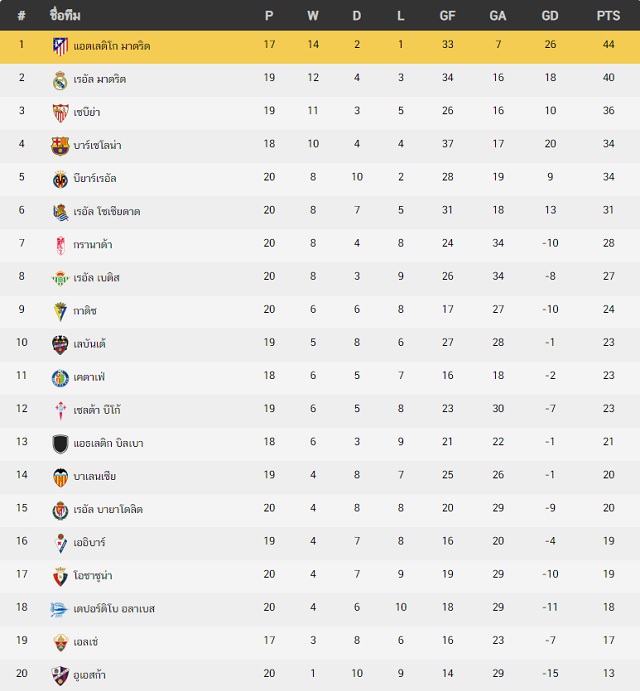
Task: Sort table by GD column header
Action: [550, 16]
